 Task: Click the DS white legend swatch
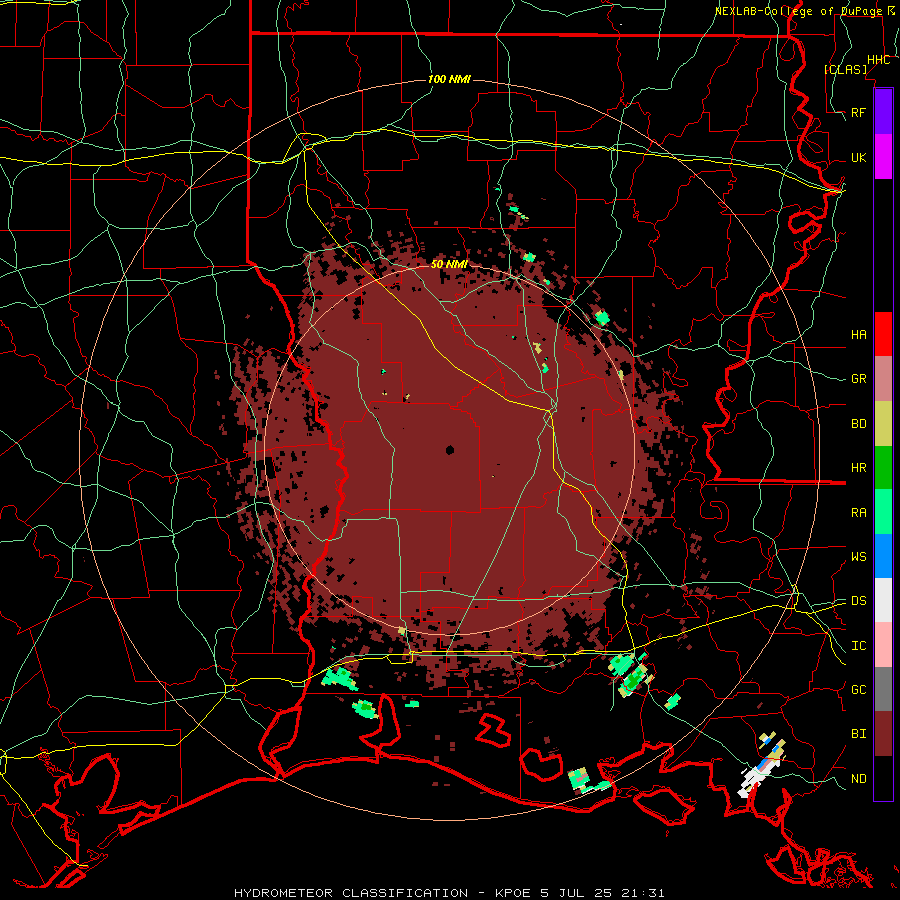[883, 600]
